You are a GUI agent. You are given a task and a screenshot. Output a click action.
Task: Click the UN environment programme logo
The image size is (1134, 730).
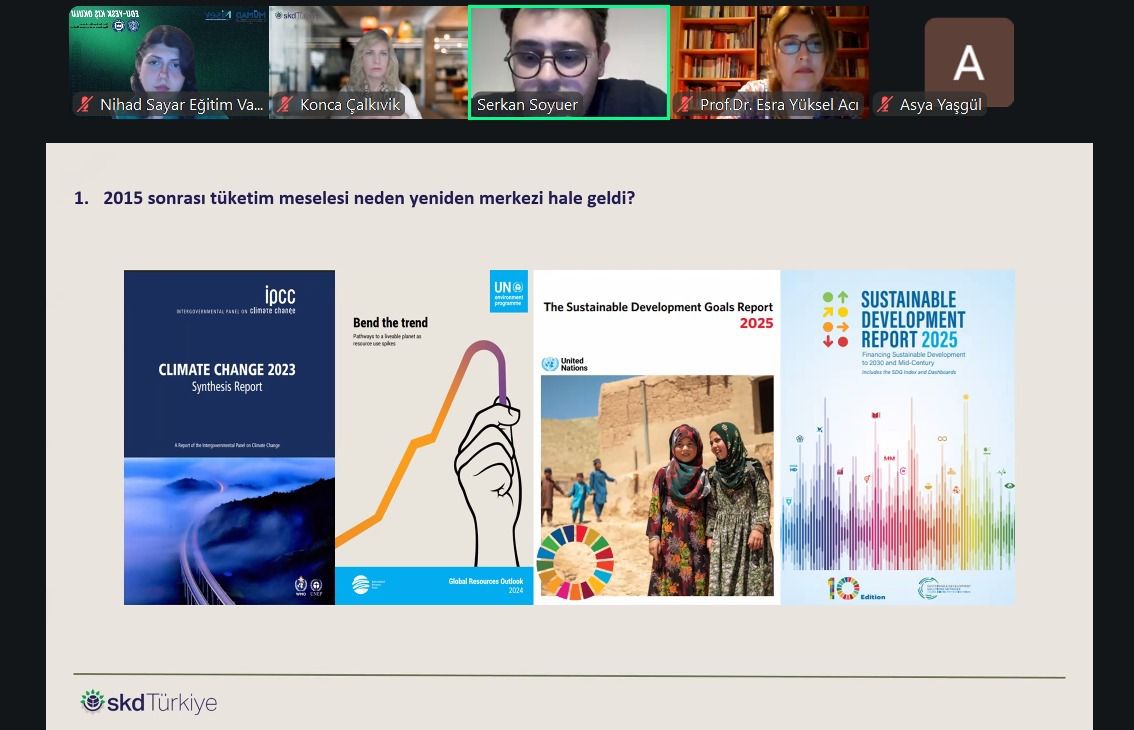point(508,292)
